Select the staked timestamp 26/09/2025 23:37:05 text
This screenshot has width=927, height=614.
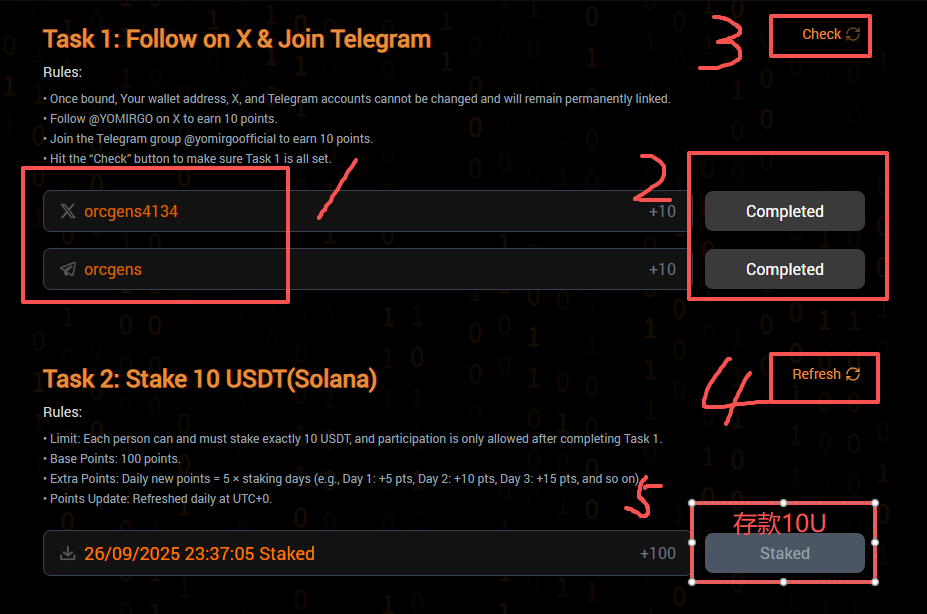pyautogui.click(x=170, y=554)
